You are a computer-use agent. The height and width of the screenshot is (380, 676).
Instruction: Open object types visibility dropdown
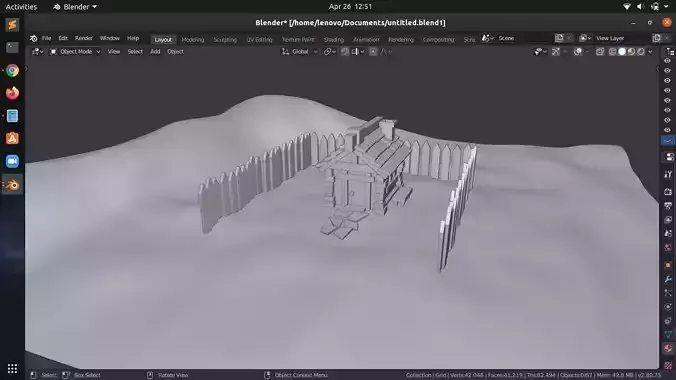[540, 52]
